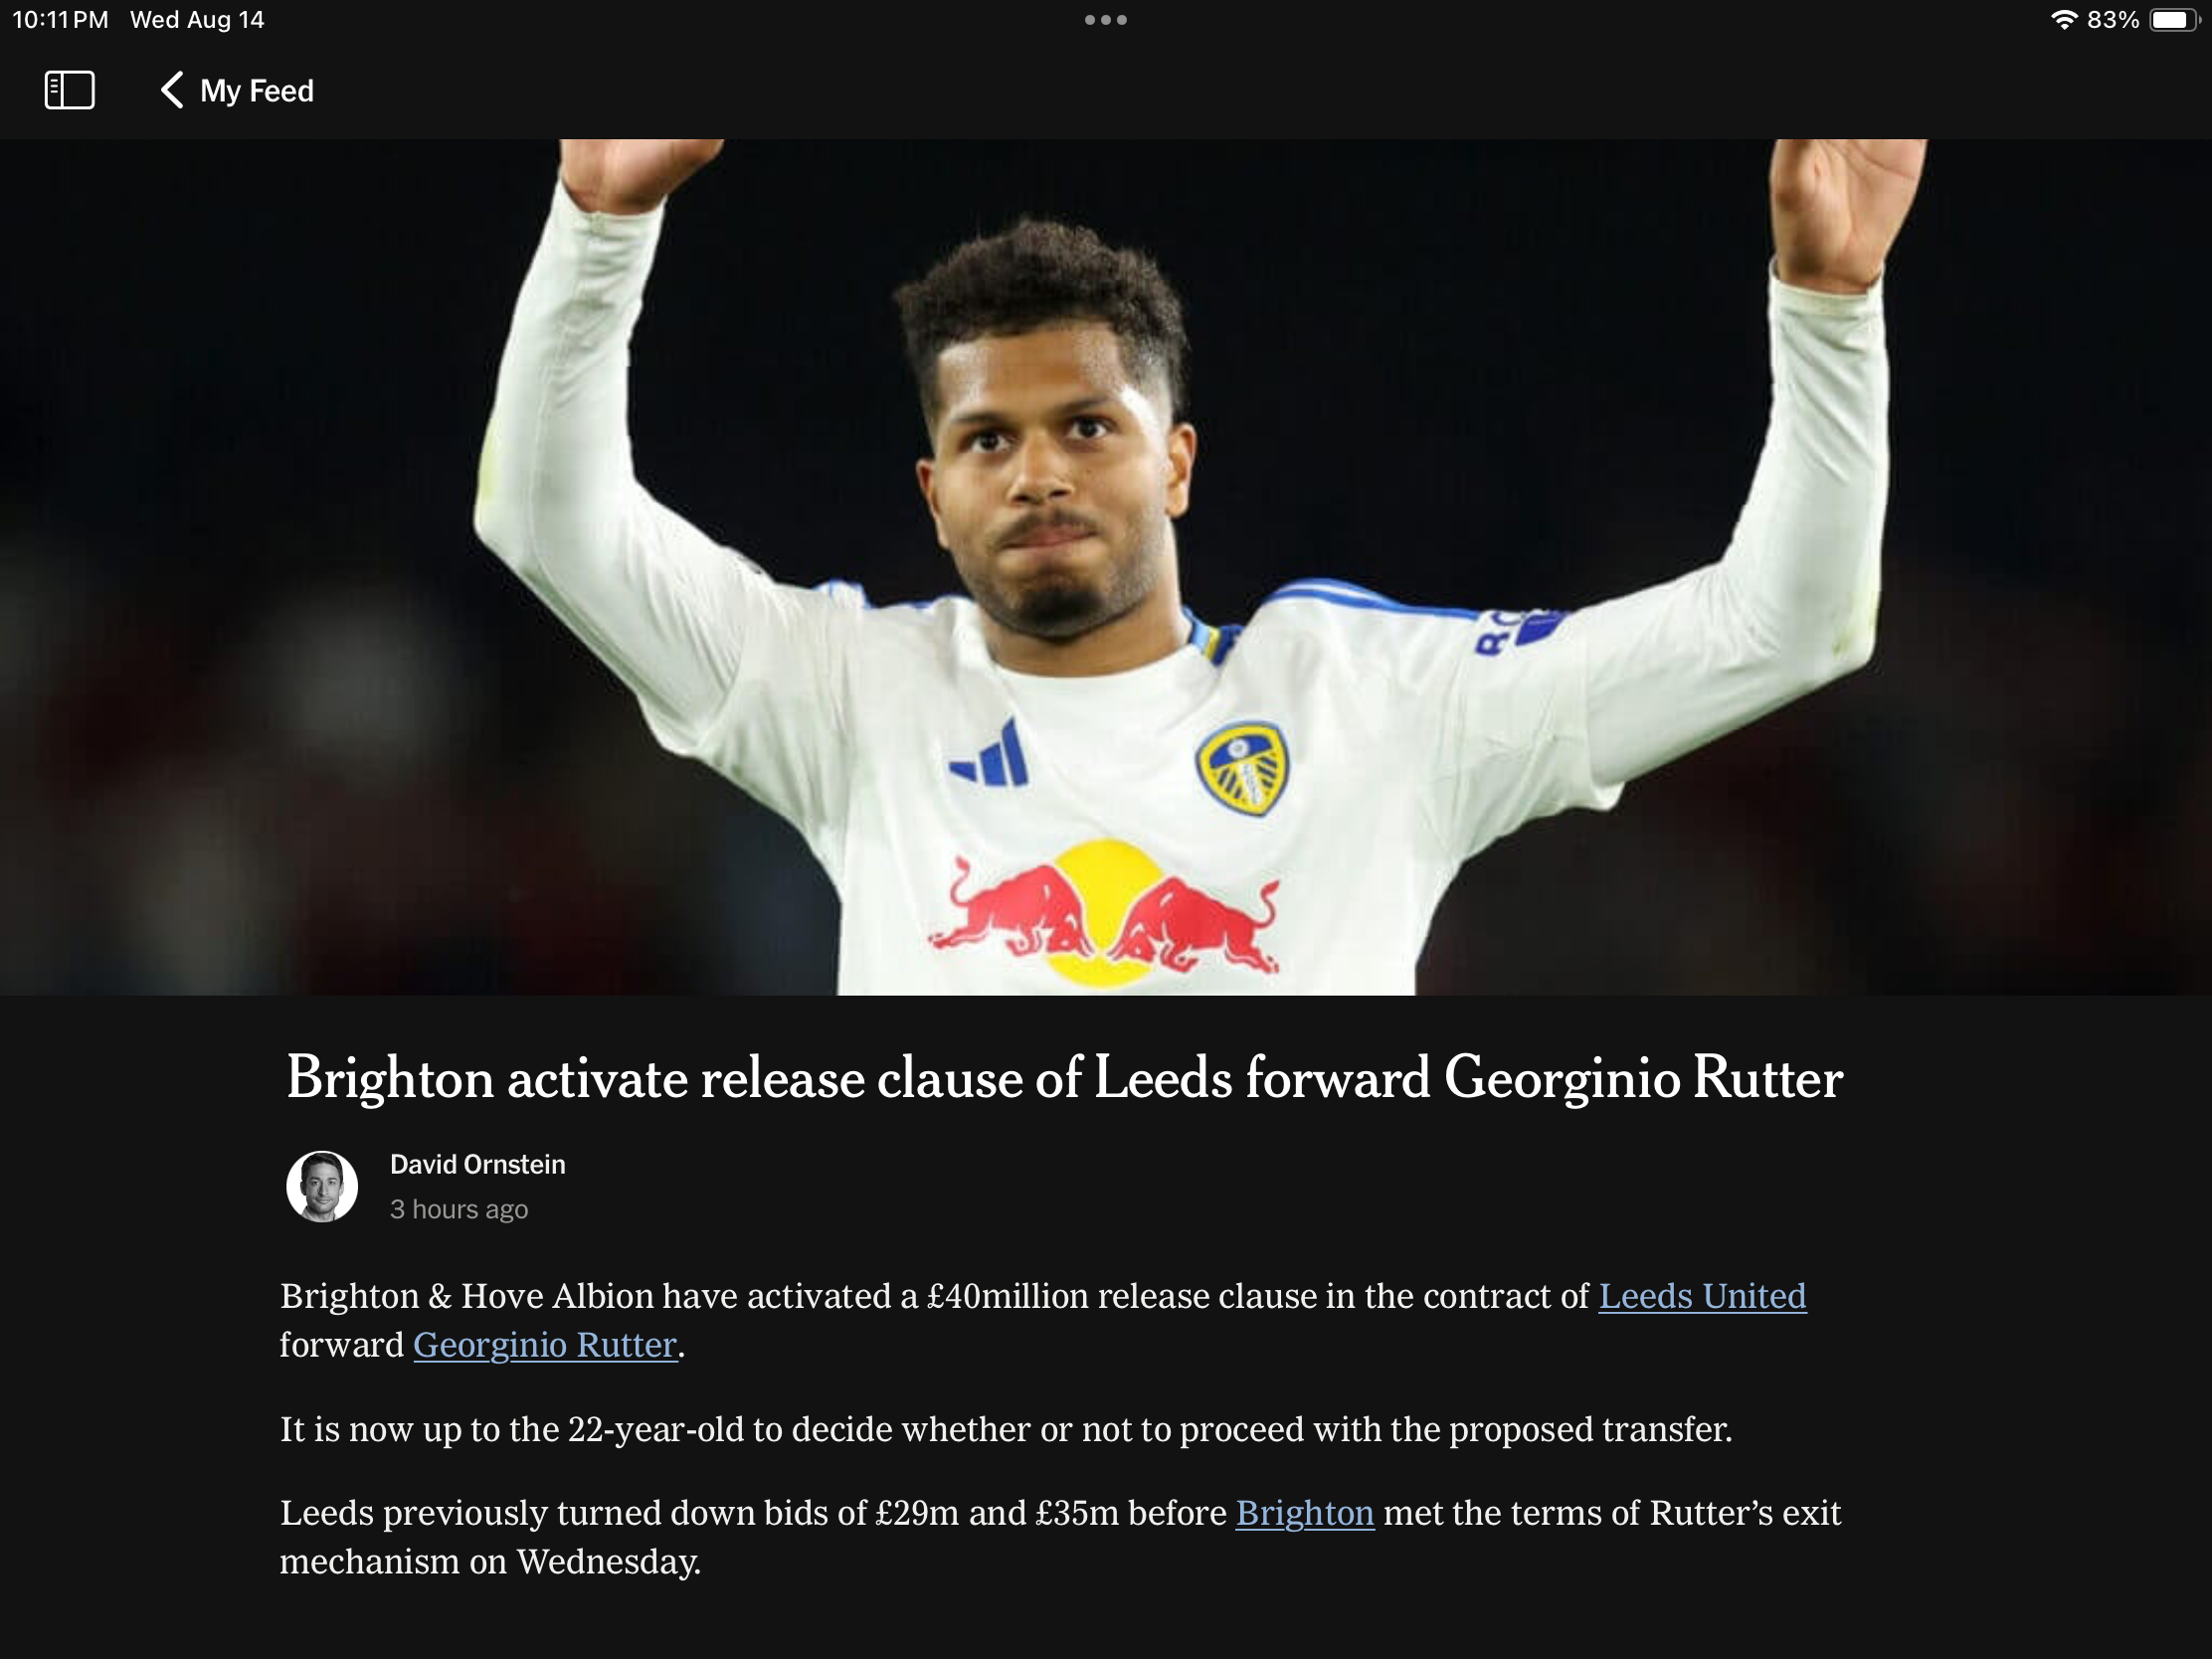The height and width of the screenshot is (1659, 2212).
Task: Tap the Leeds crest on the shirt
Action: tap(1243, 770)
